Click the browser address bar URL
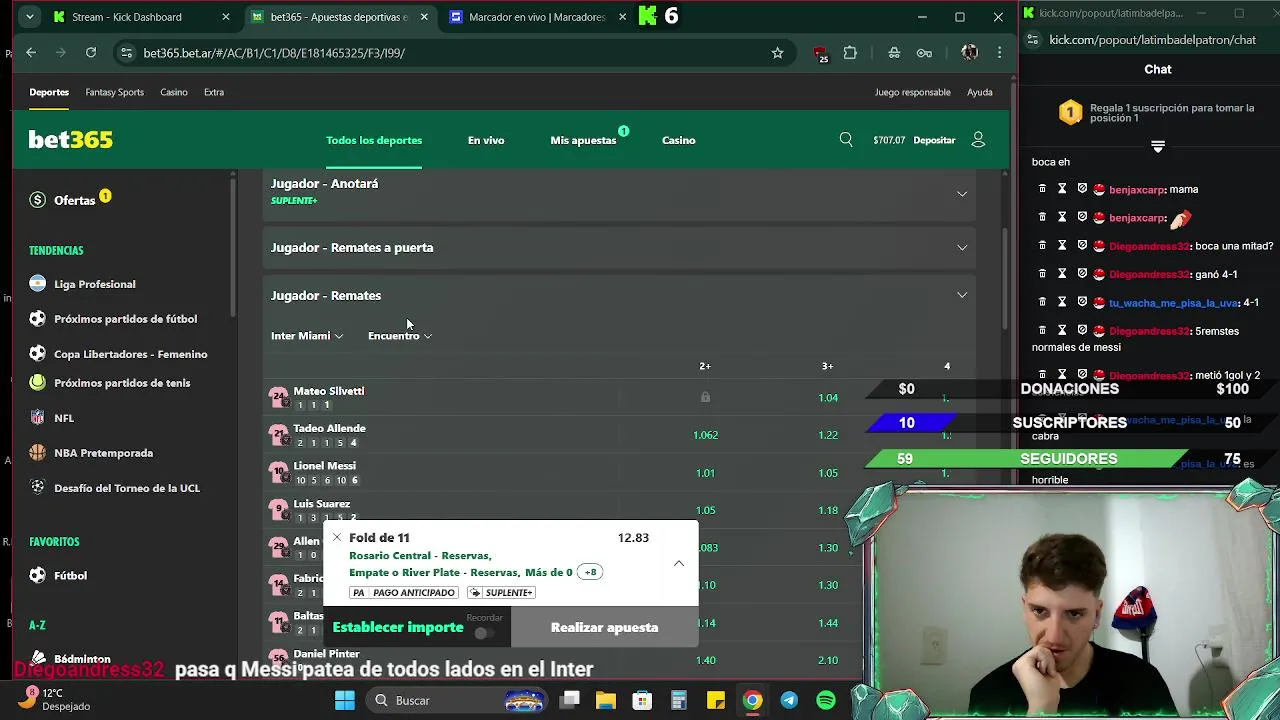1280x720 pixels. (x=274, y=53)
